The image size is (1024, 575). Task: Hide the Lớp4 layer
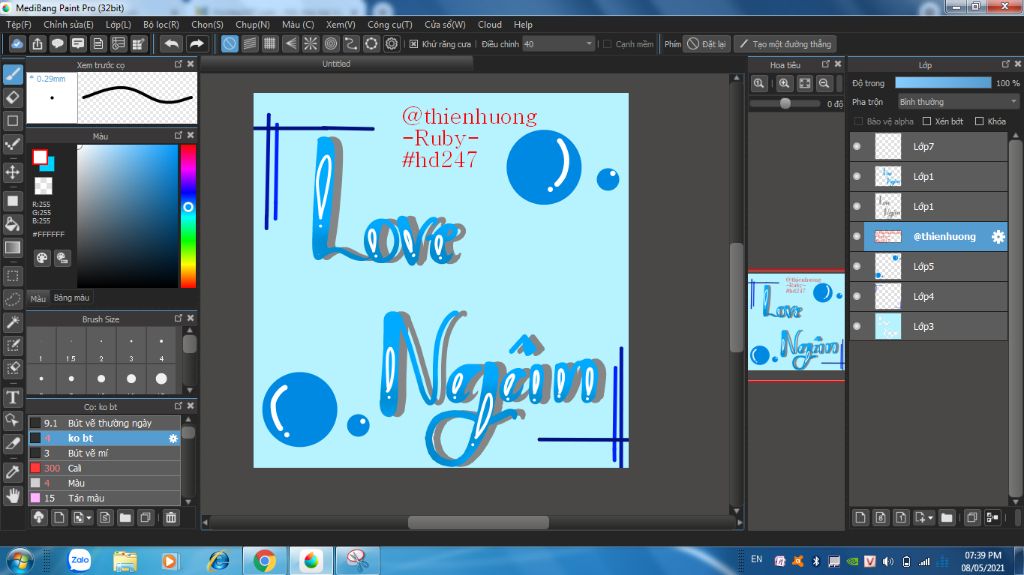tap(857, 297)
